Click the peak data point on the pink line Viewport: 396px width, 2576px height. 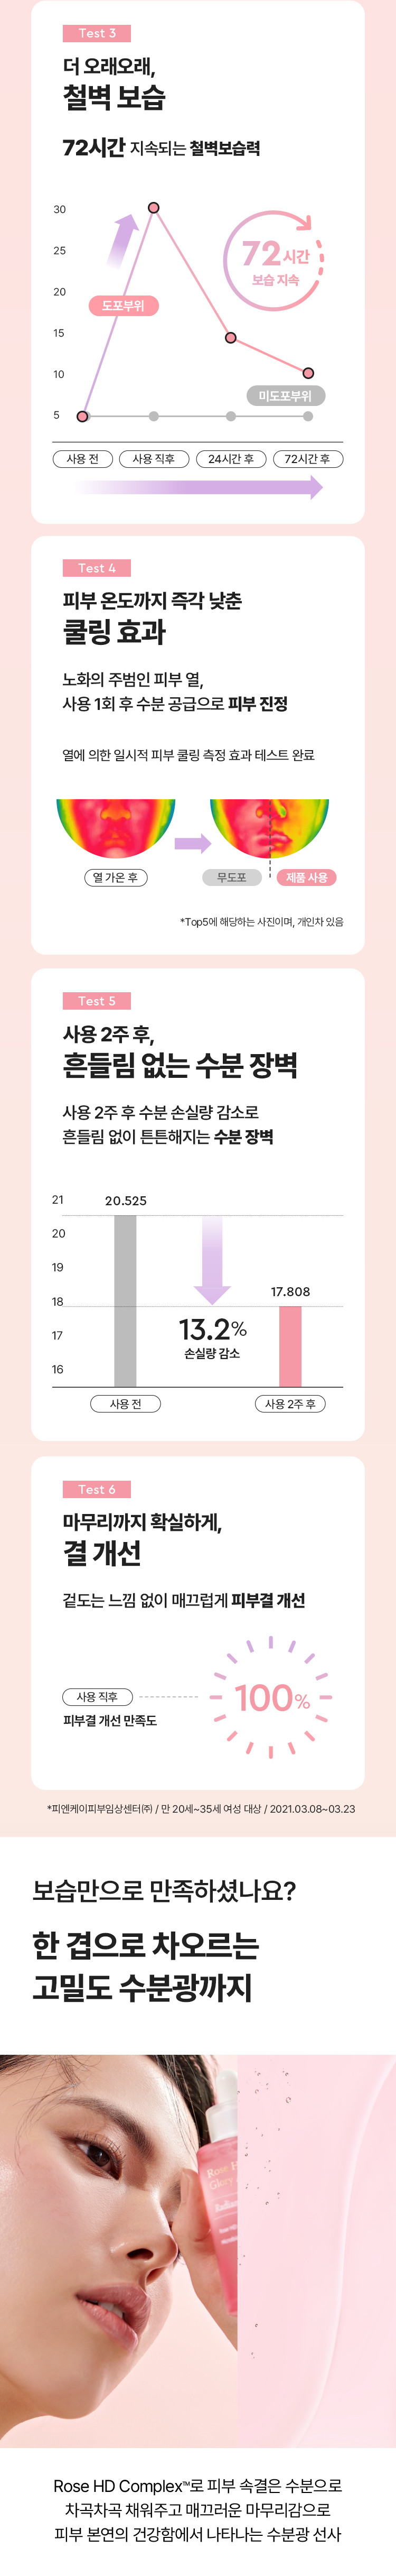[x=153, y=208]
